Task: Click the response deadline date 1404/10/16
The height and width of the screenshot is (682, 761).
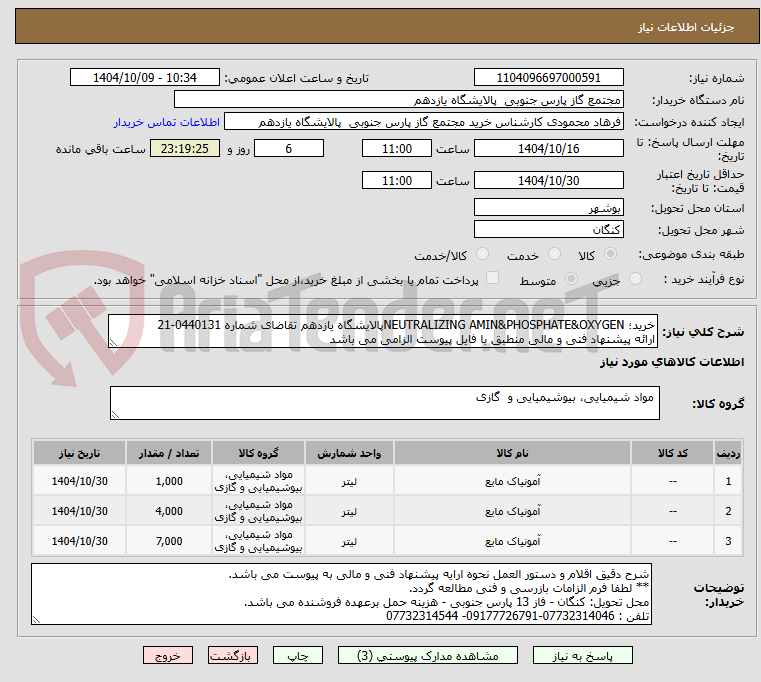Action: 548,148
